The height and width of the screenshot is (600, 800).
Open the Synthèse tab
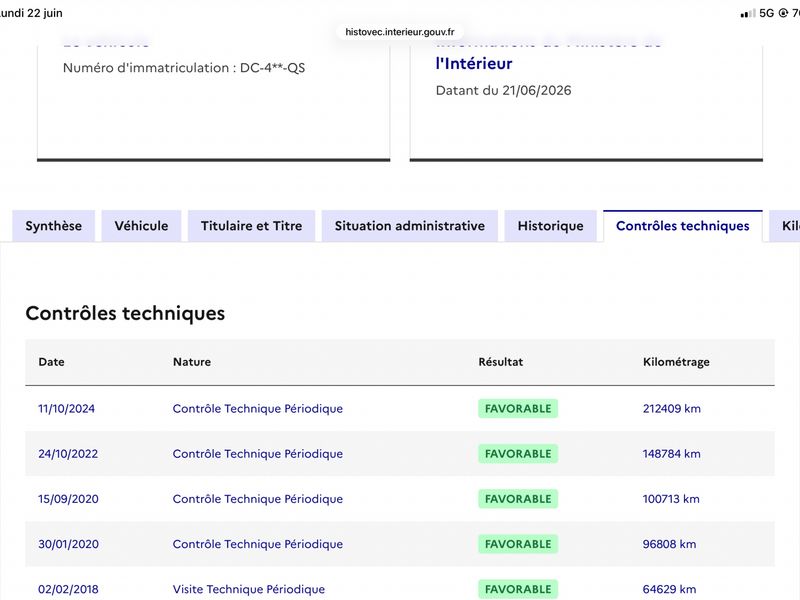click(54, 226)
